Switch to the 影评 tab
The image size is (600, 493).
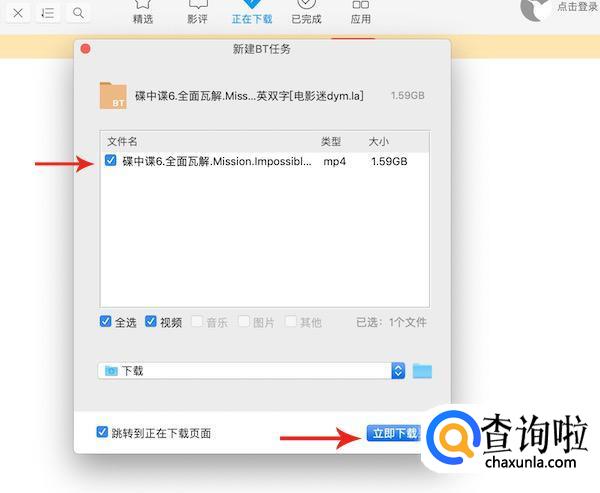point(197,12)
